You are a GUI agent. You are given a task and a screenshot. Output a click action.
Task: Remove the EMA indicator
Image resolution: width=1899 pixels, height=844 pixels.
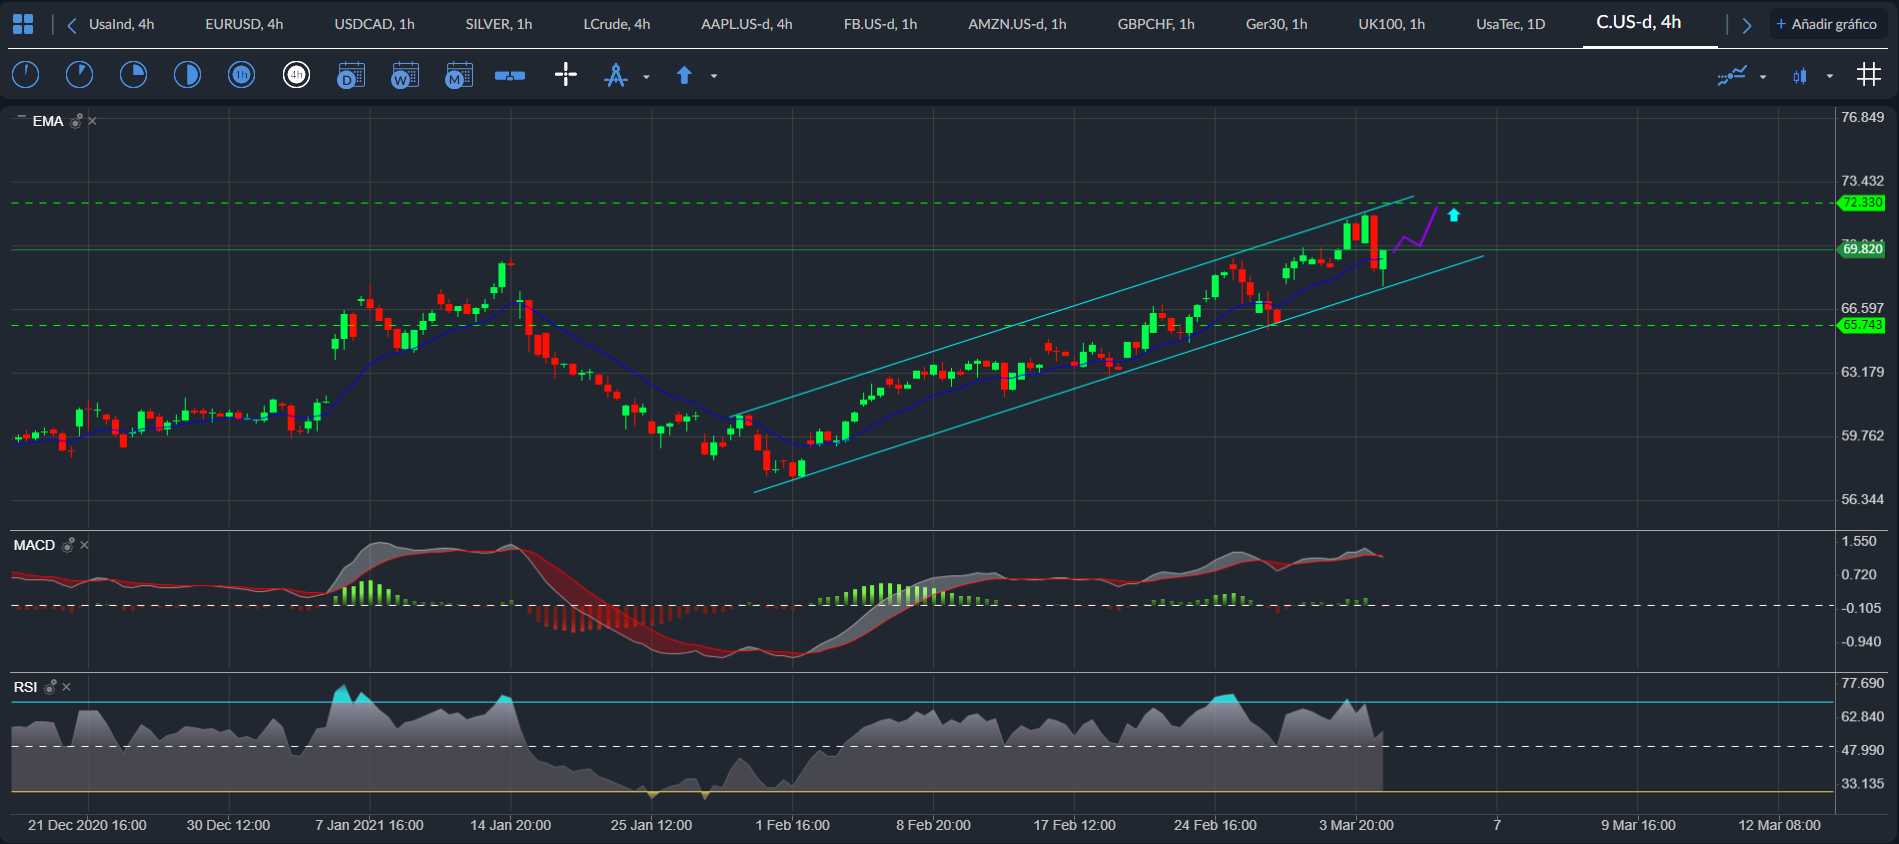point(93,121)
